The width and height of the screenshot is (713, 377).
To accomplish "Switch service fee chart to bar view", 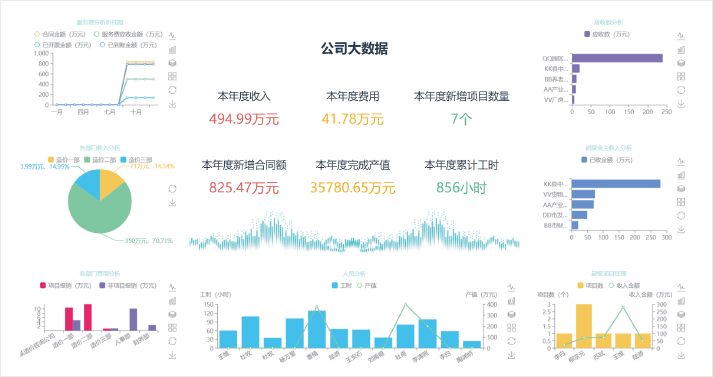I will (x=172, y=49).
